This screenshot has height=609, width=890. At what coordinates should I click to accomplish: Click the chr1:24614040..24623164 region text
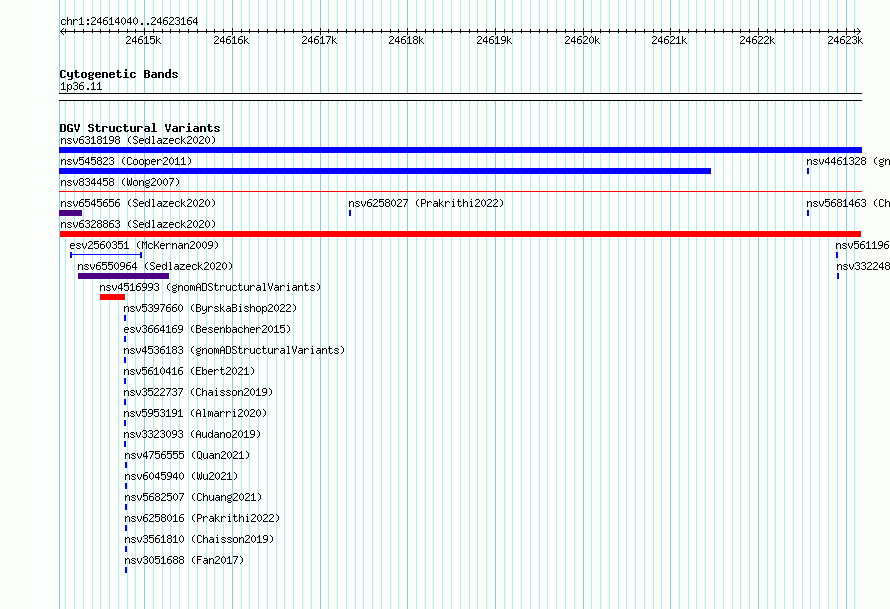(x=129, y=22)
